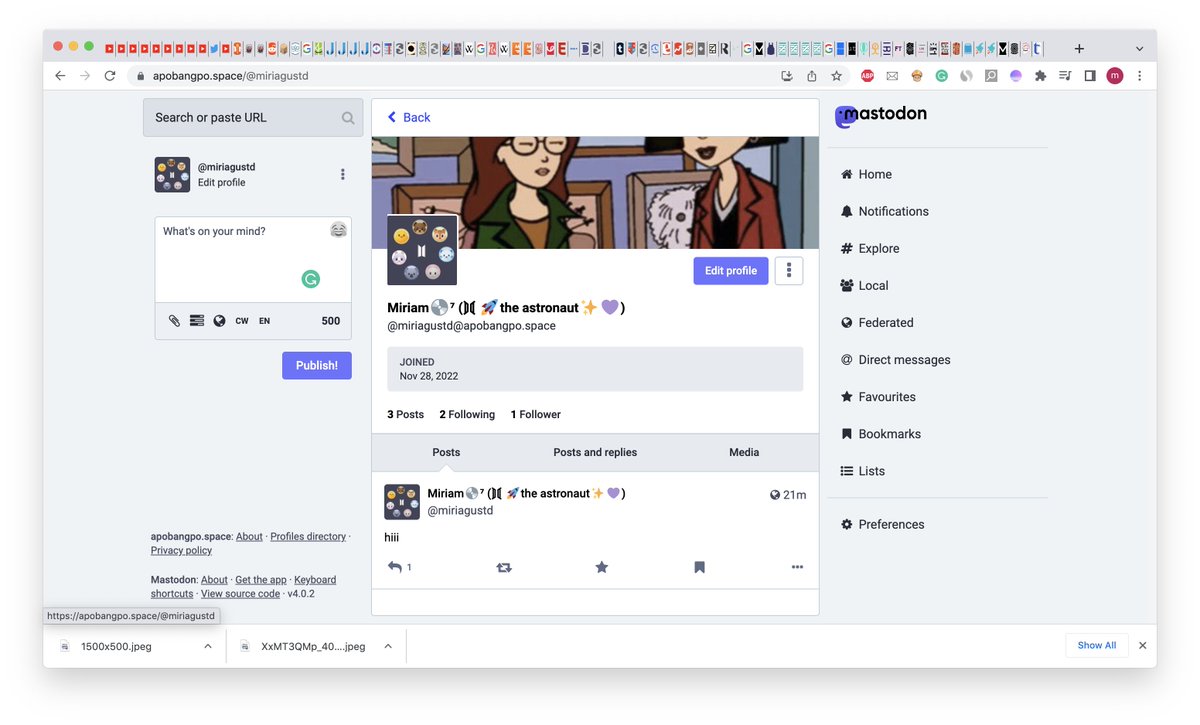Image resolution: width=1200 pixels, height=725 pixels.
Task: Open Explore hashtag icon
Action: 847,248
